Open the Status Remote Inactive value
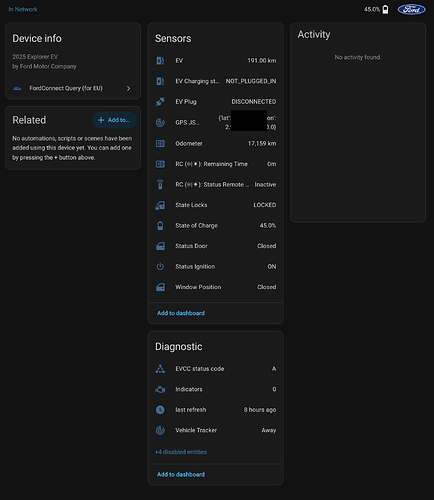Image resolution: width=434 pixels, height=500 pixels. click(265, 185)
